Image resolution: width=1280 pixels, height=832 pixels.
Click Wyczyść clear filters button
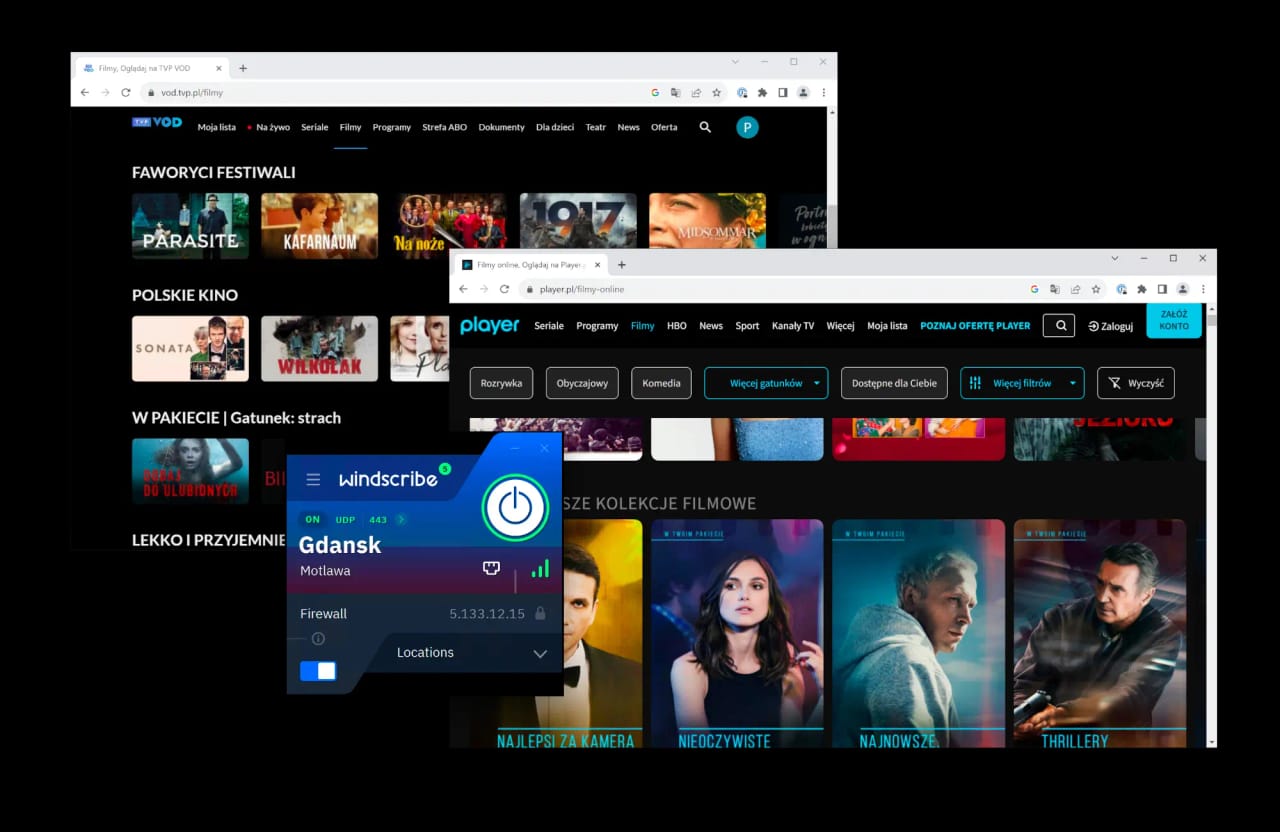click(x=1136, y=383)
